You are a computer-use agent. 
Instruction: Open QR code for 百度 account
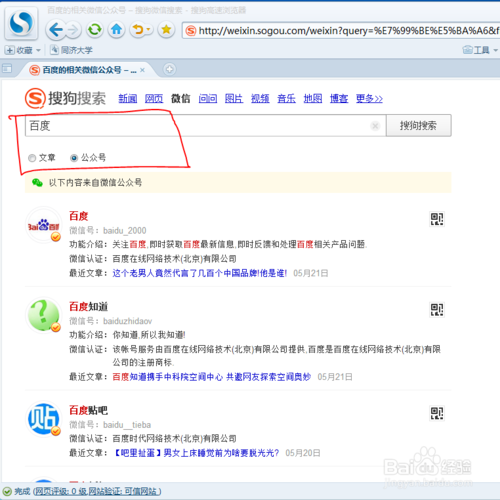coord(437,219)
